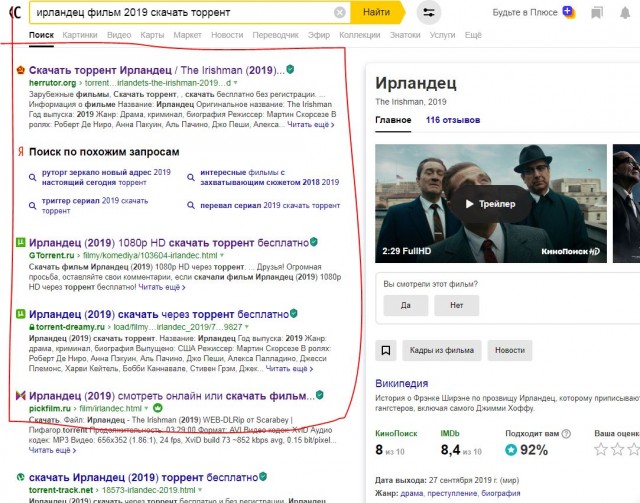Open the КиноПоиск rating link
Screen dimensions: 640x503
pyautogui.click(x=396, y=434)
